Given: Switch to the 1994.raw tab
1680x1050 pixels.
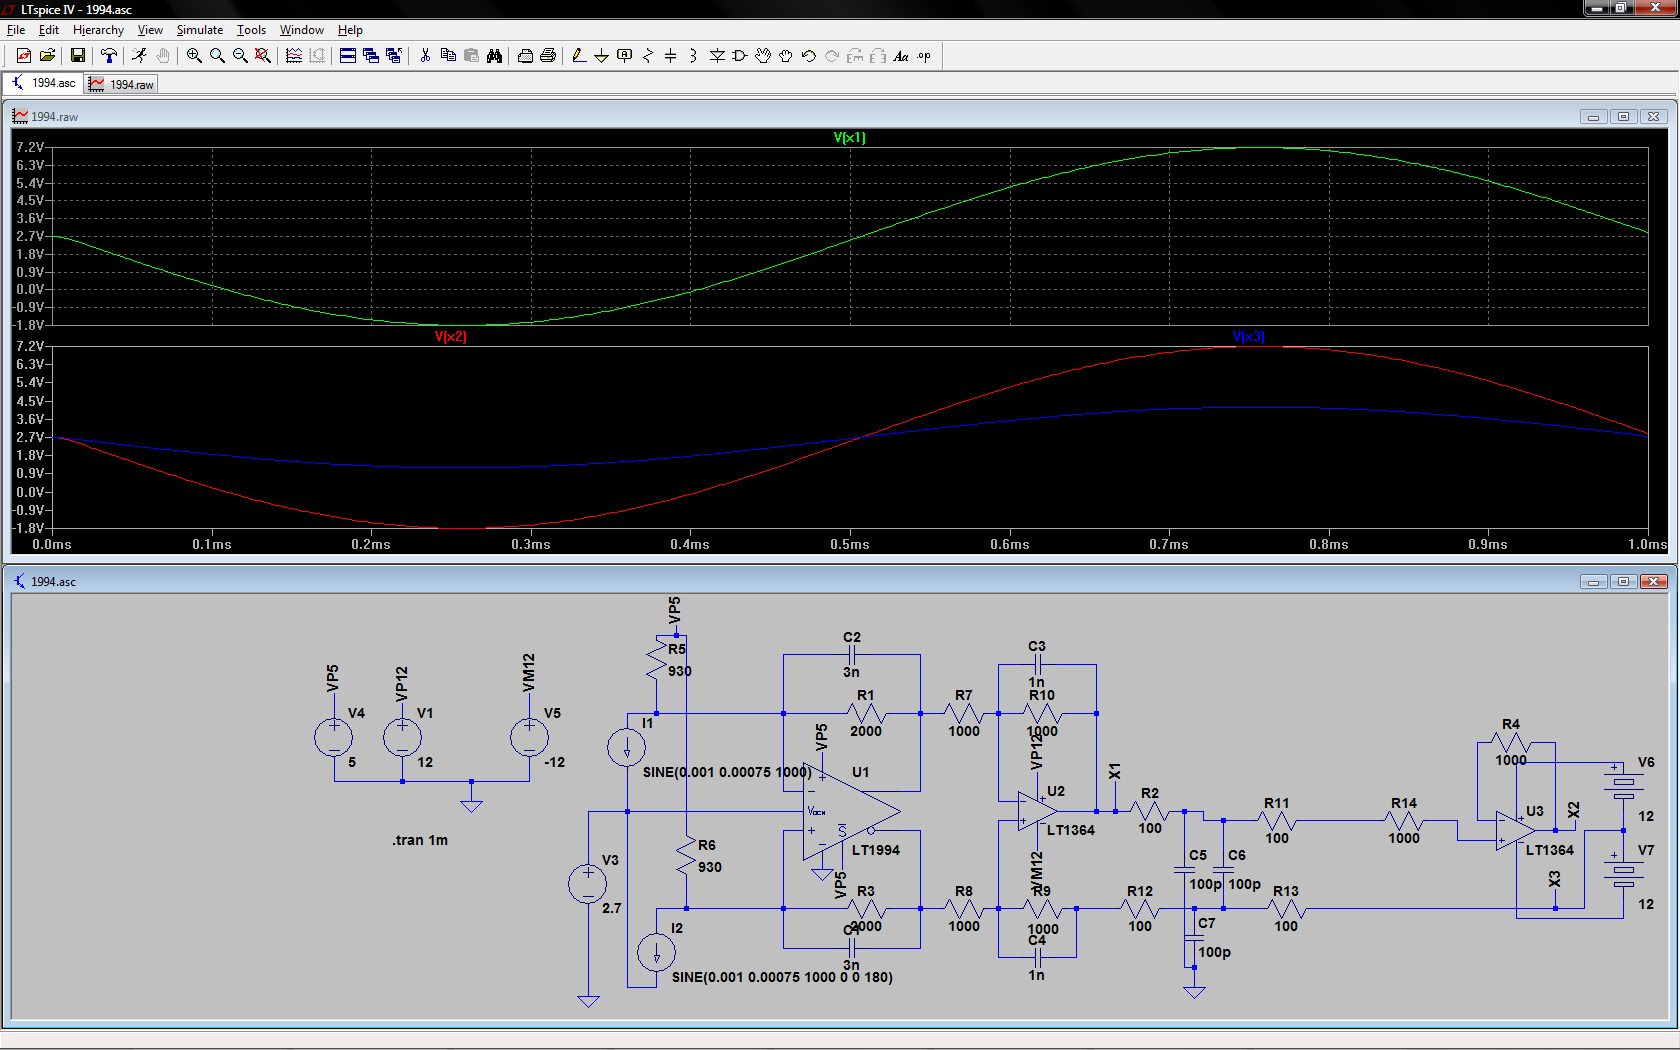Looking at the screenshot, I should (x=121, y=84).
